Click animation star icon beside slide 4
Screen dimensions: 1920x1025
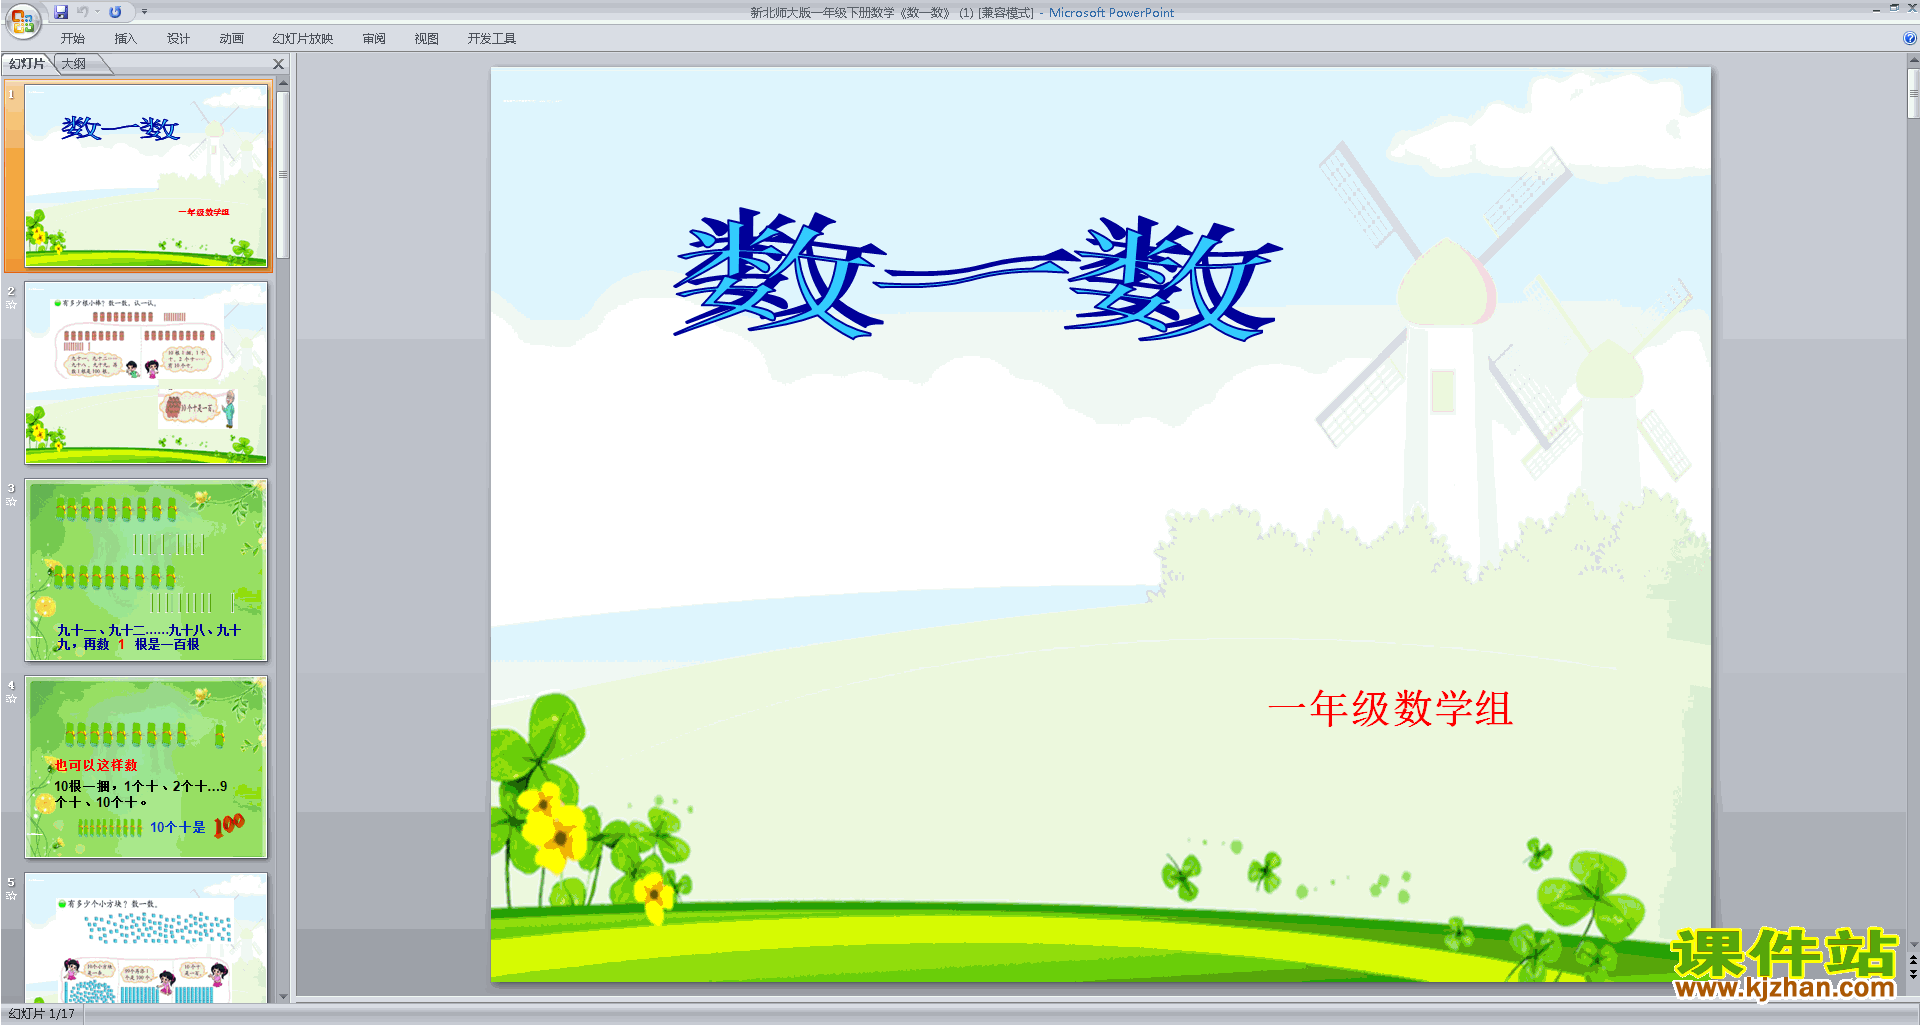[x=11, y=699]
